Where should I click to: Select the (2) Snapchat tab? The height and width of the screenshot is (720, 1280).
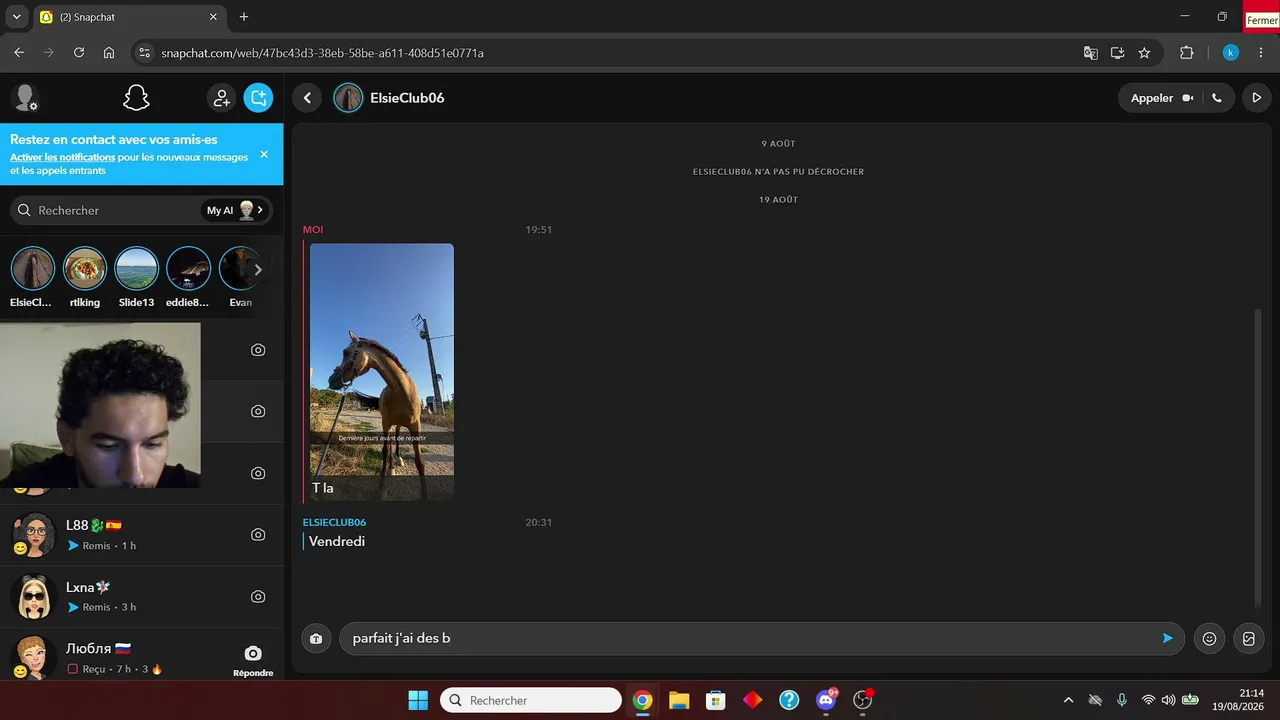point(130,17)
